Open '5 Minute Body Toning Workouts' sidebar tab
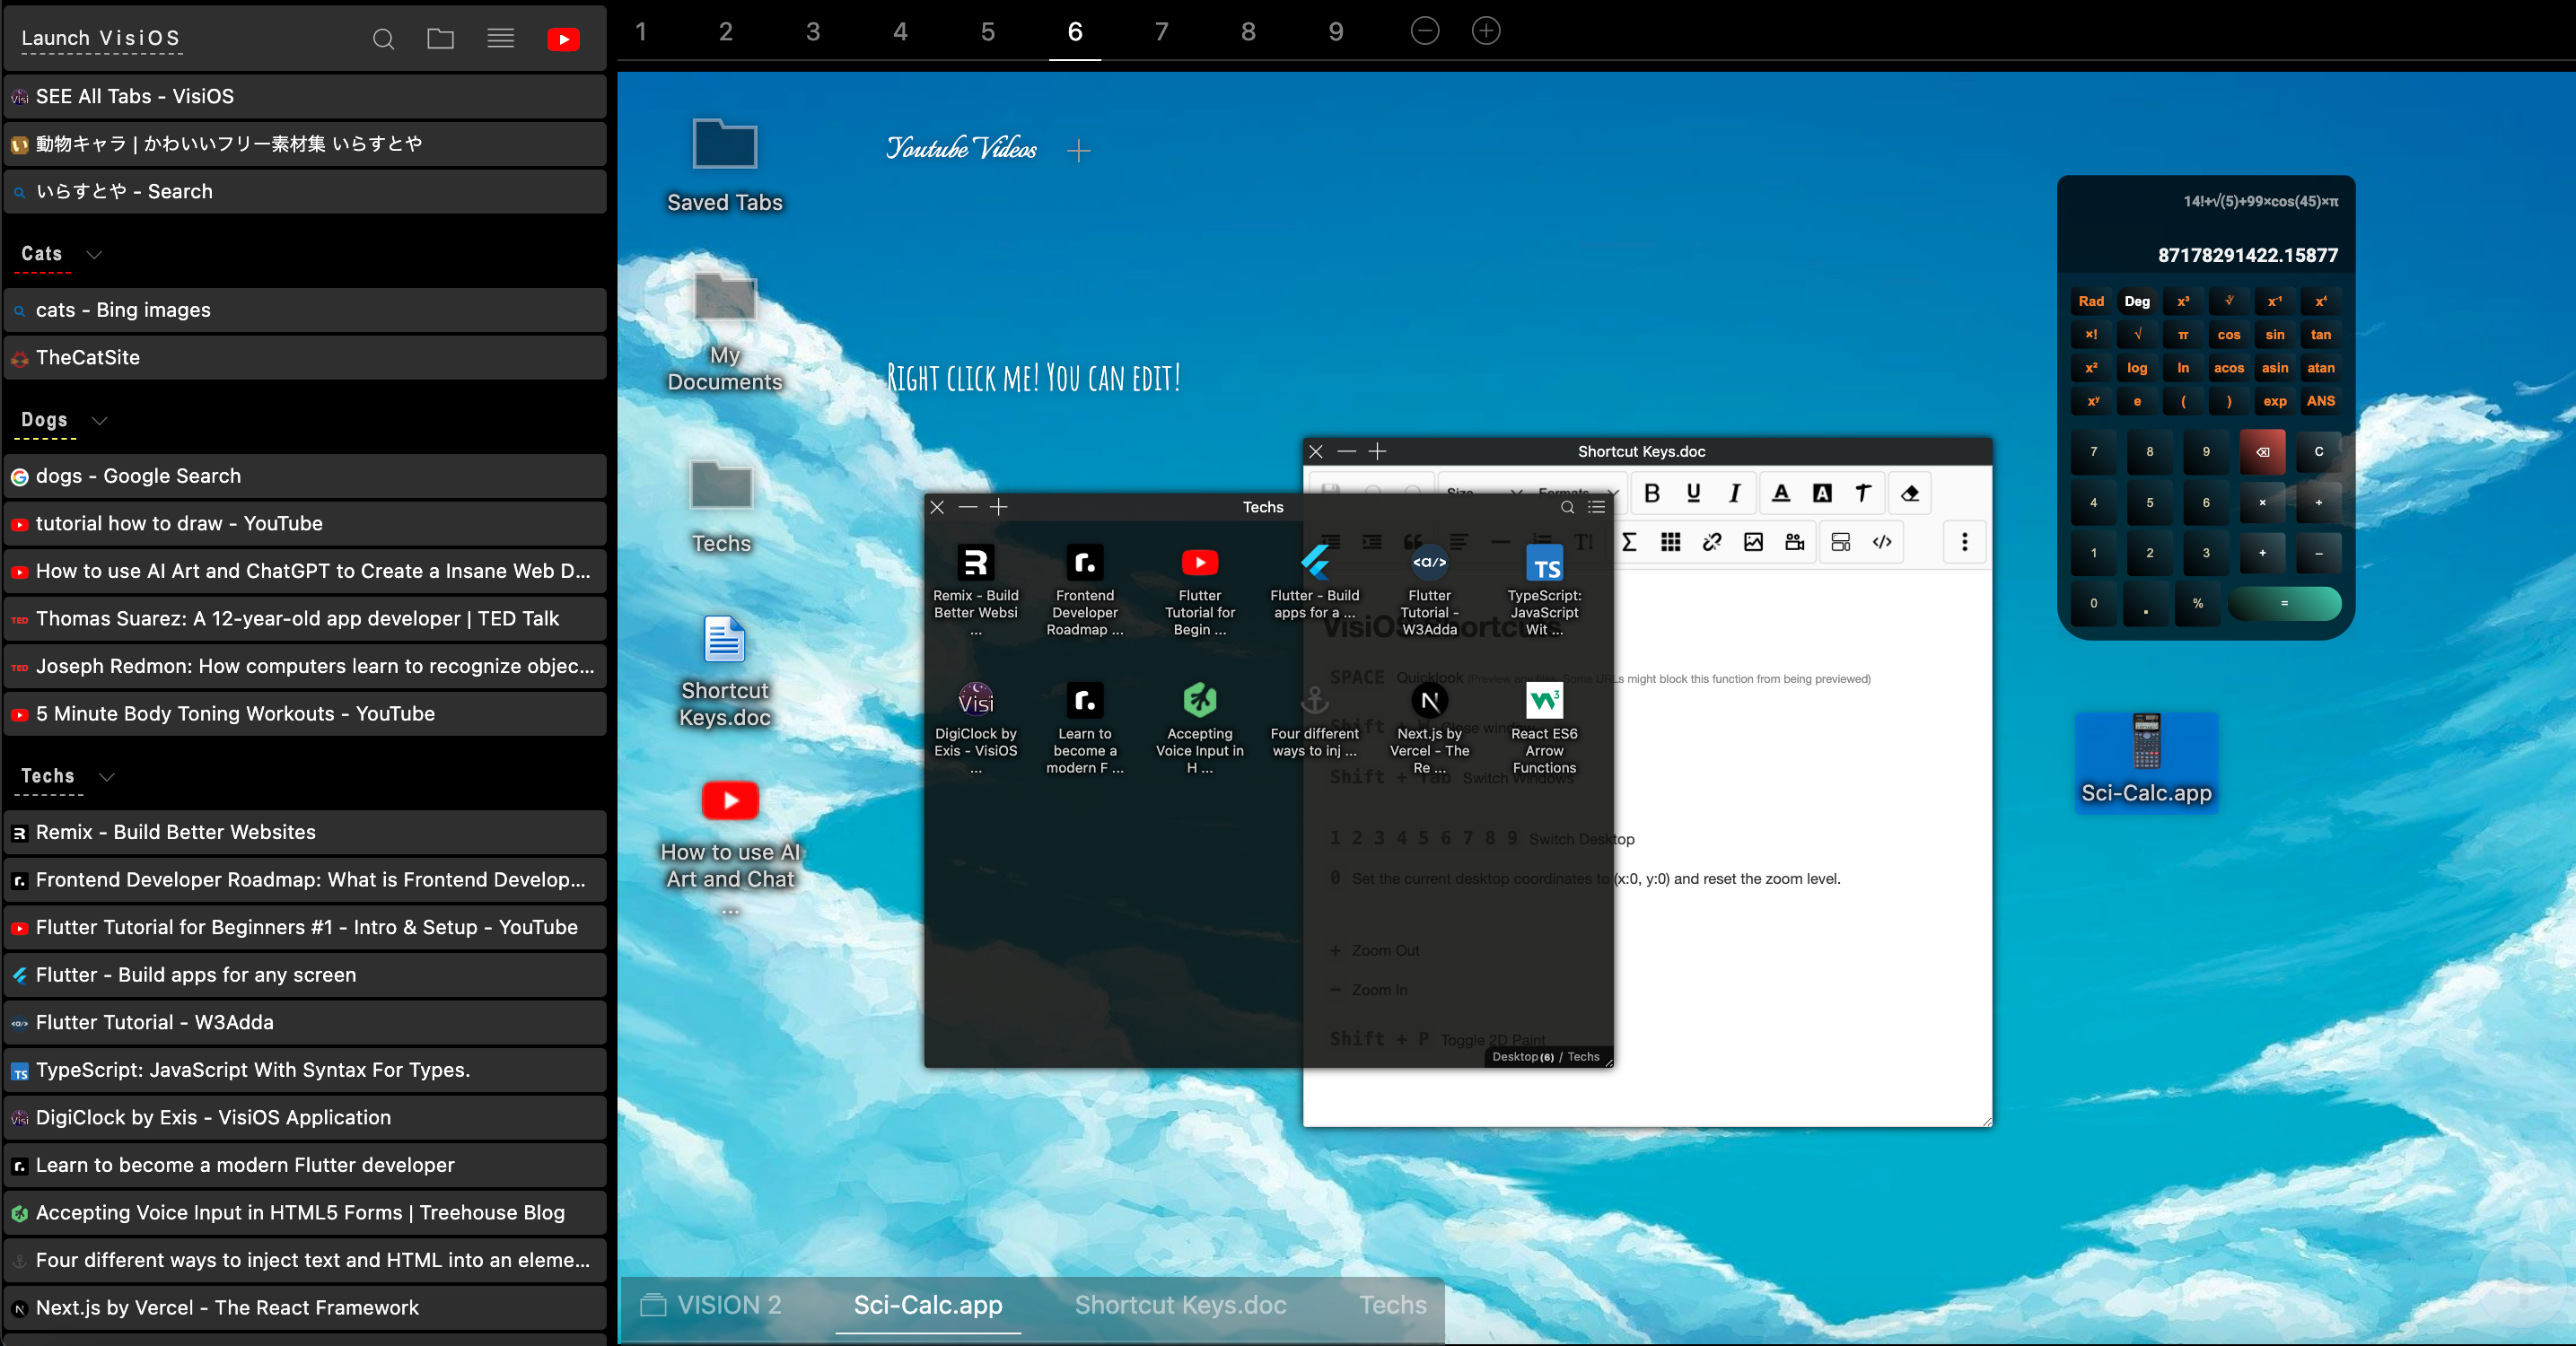This screenshot has width=2576, height=1346. (x=305, y=714)
